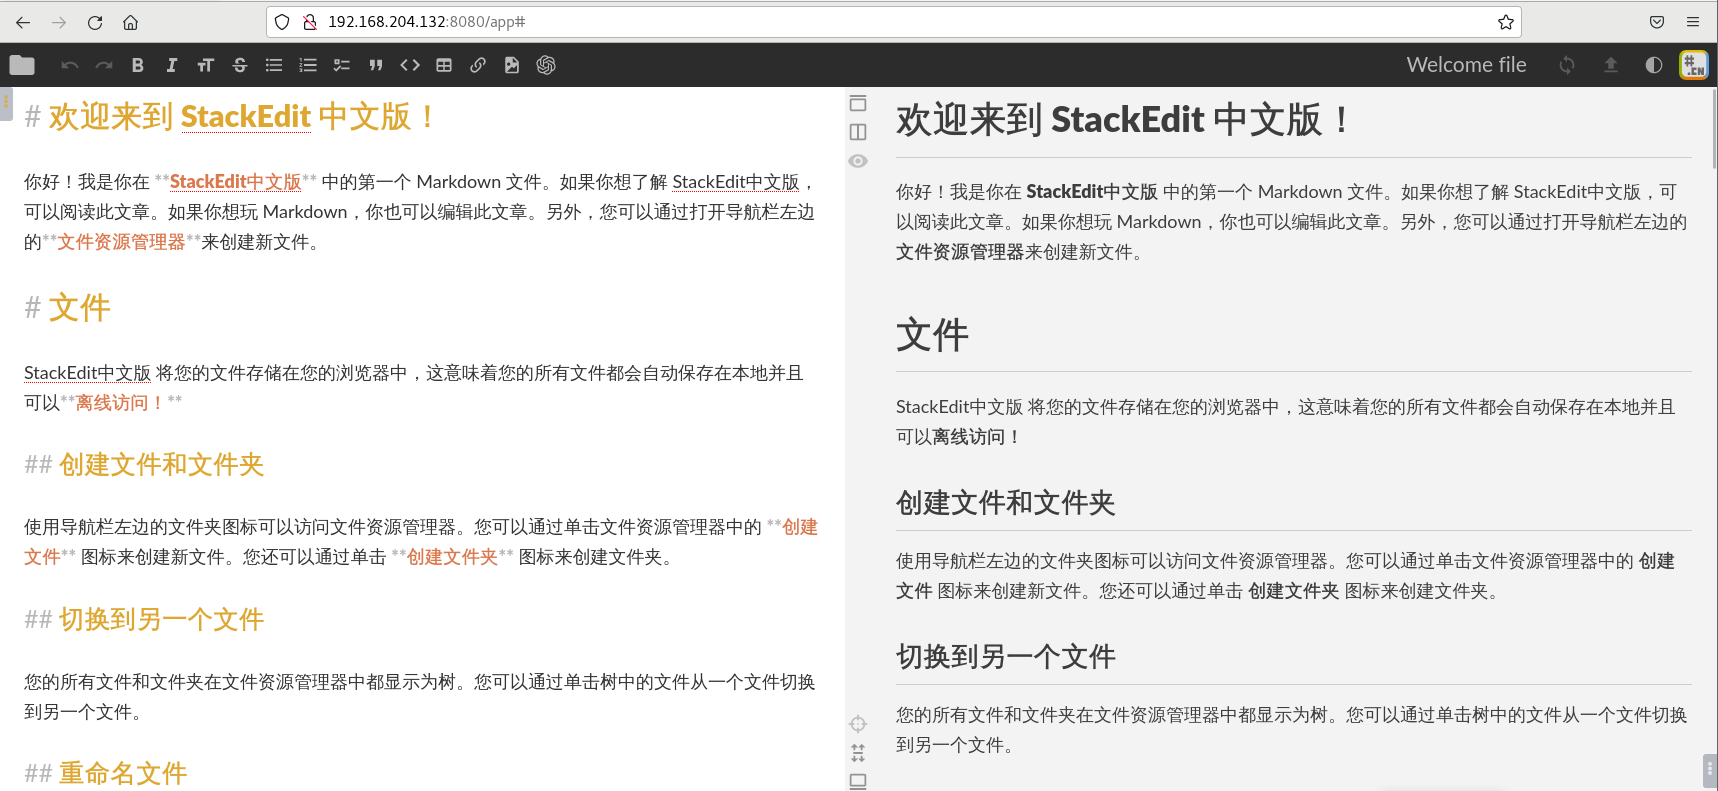The height and width of the screenshot is (791, 1718).
Task: Reload the browser page
Action: click(95, 22)
